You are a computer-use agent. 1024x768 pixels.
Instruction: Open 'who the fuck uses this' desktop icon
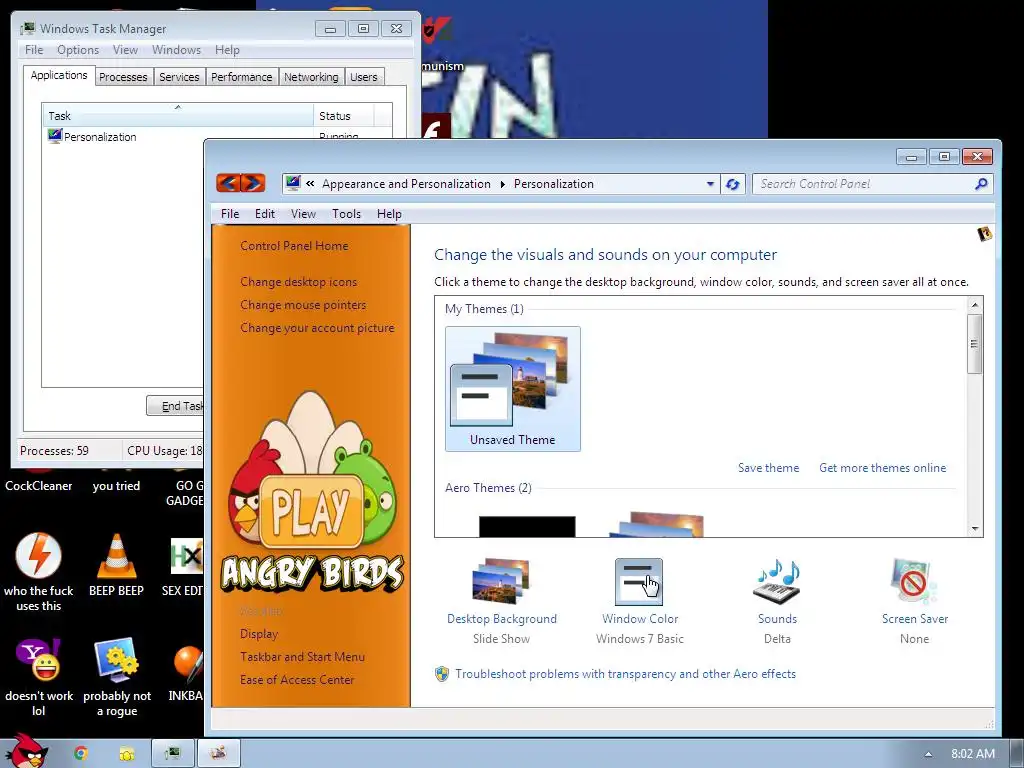(39, 572)
